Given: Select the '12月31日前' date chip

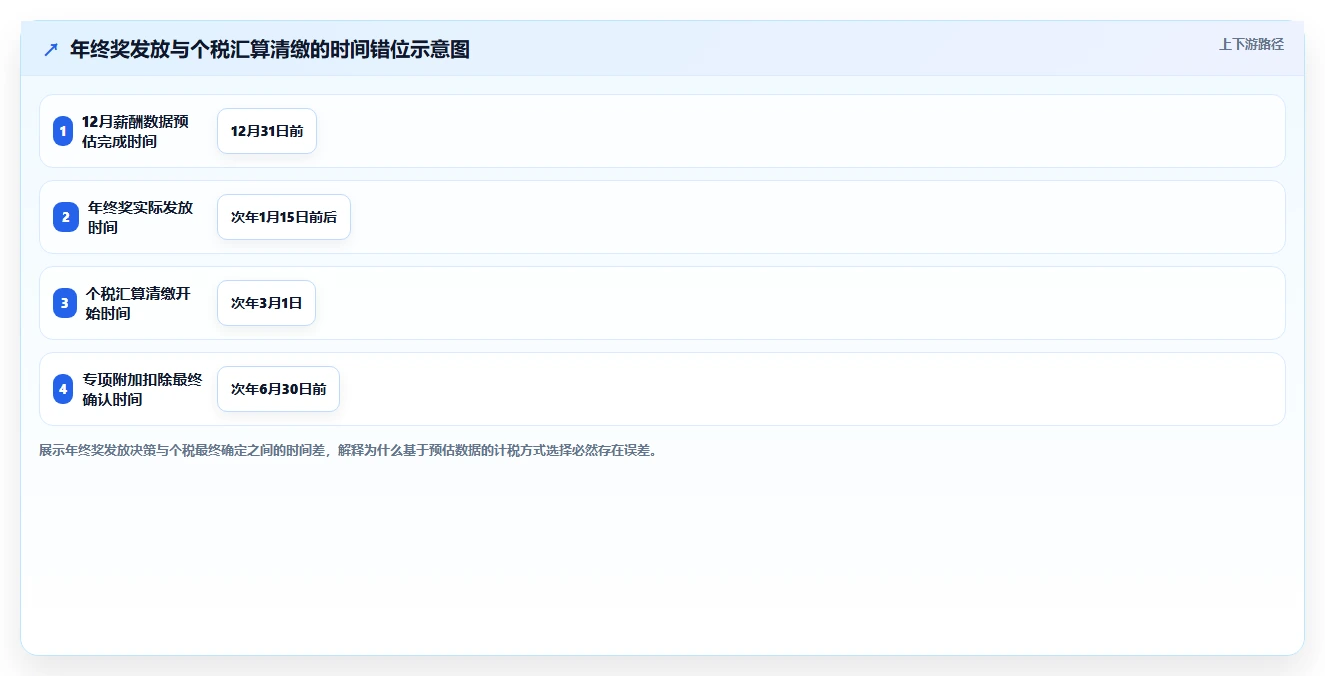Looking at the screenshot, I should tap(267, 131).
